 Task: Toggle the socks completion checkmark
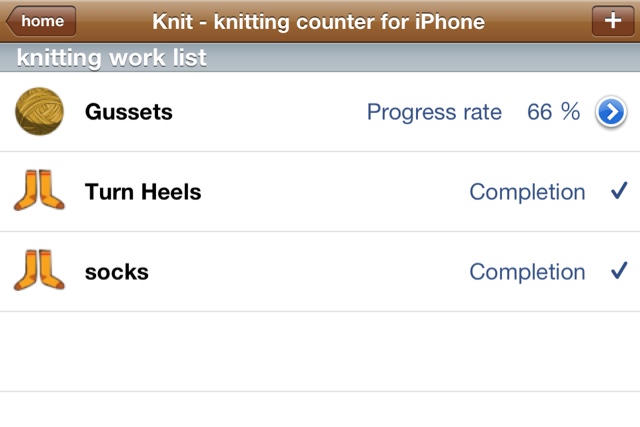tap(618, 271)
